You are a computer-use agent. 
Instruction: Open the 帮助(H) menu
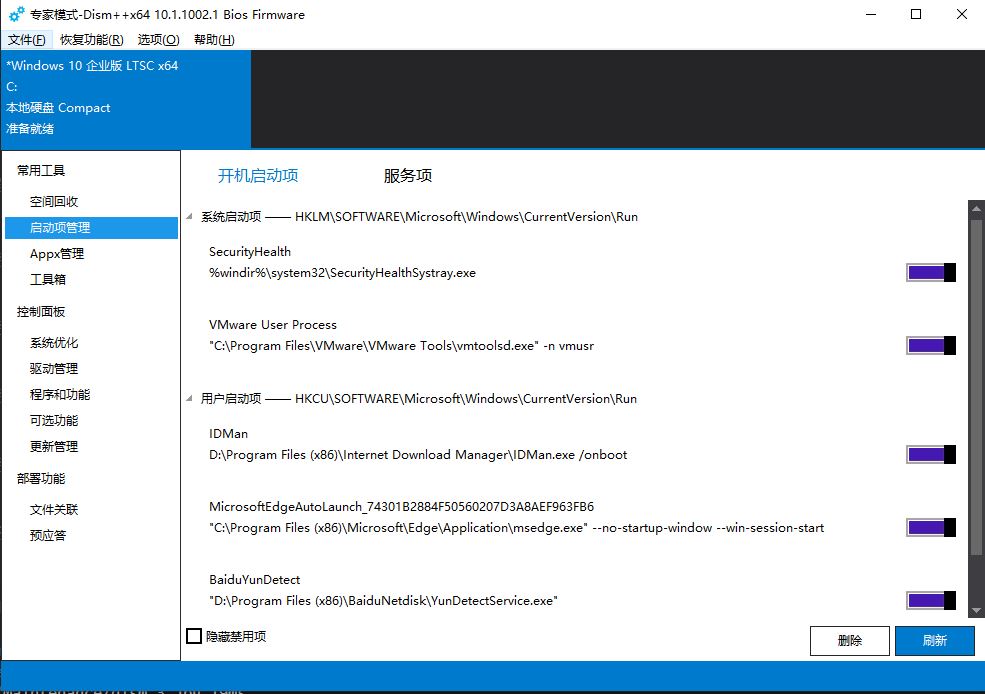pos(213,40)
